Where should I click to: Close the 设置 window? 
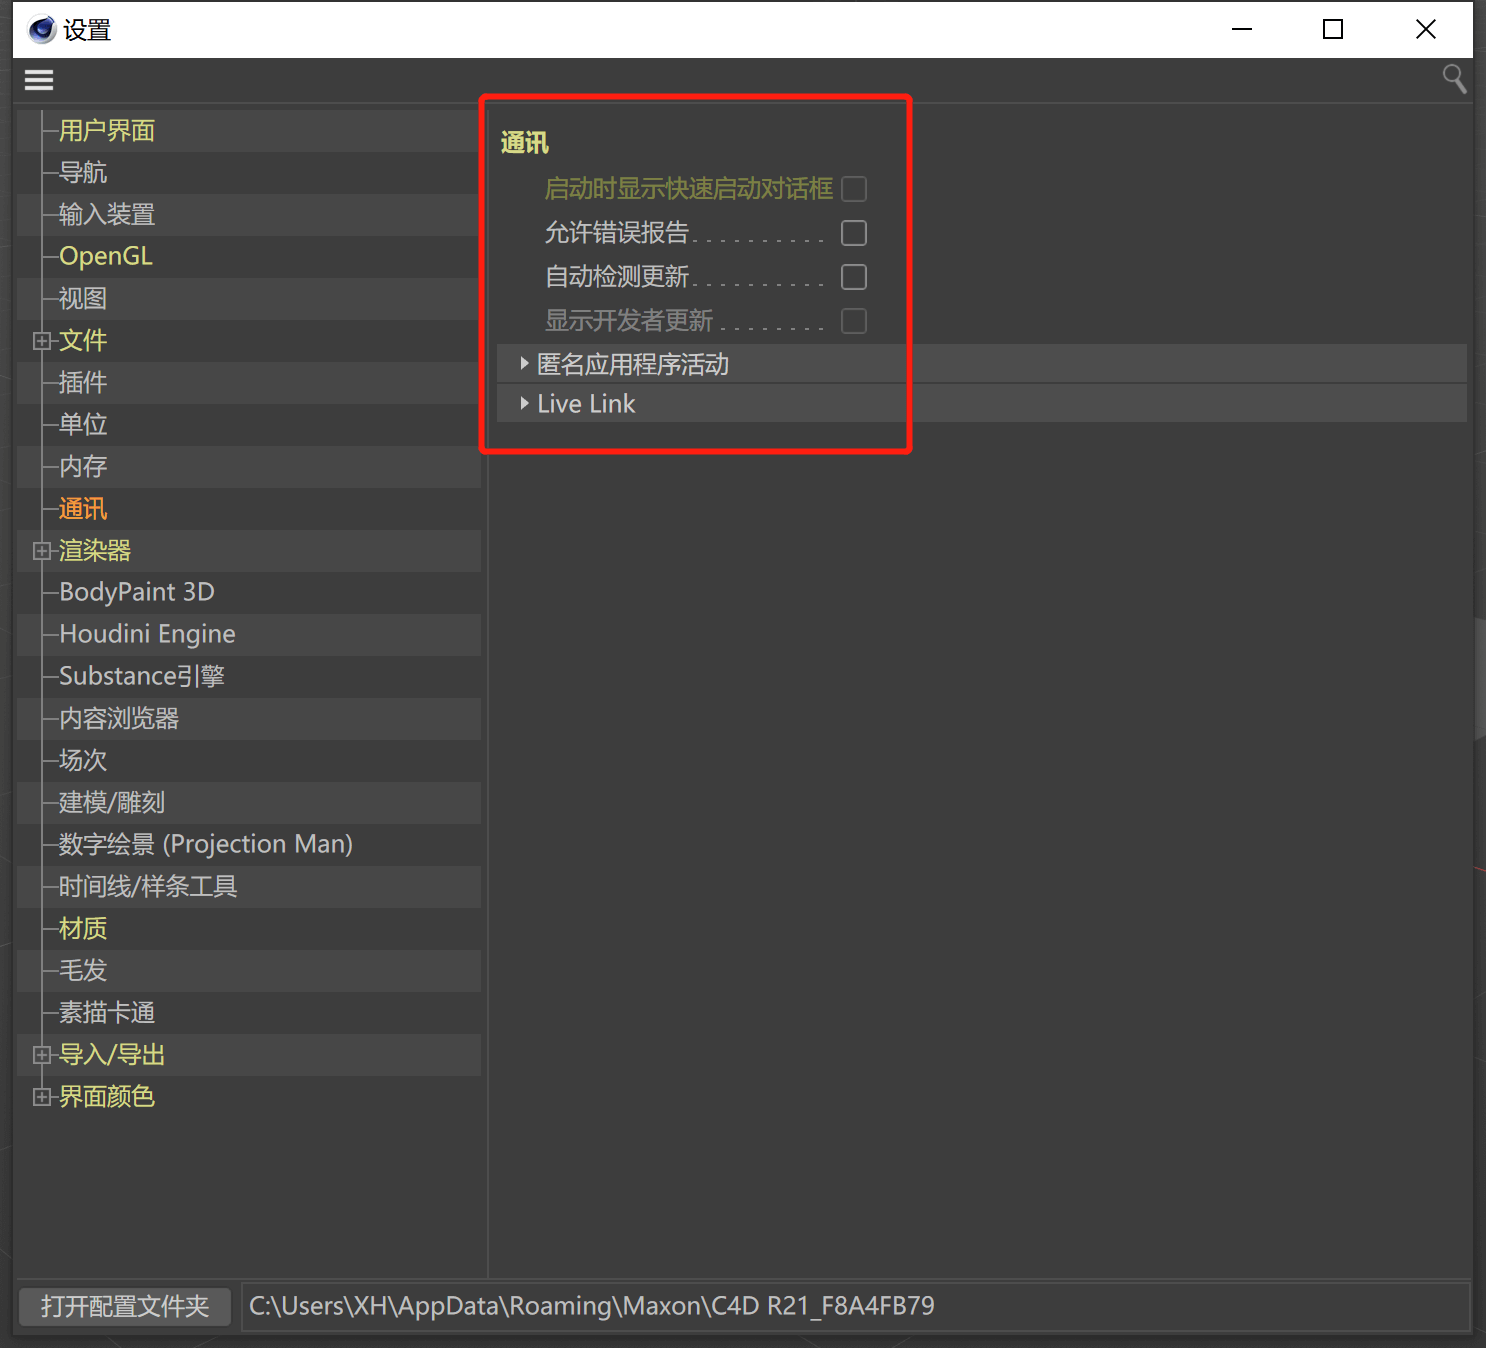(x=1426, y=30)
